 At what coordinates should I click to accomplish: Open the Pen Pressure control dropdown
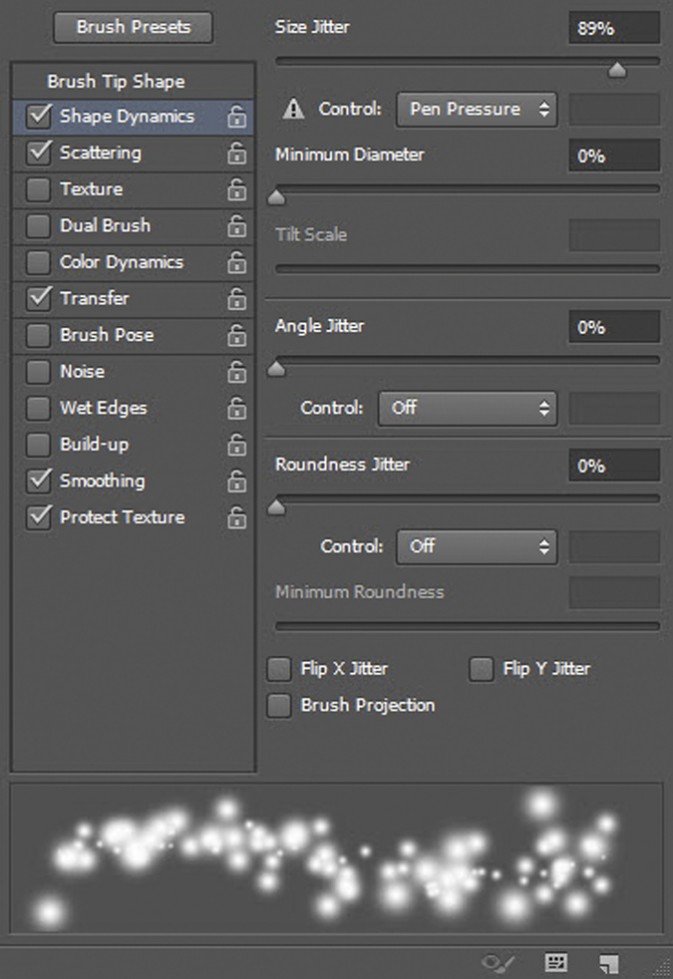pos(477,110)
